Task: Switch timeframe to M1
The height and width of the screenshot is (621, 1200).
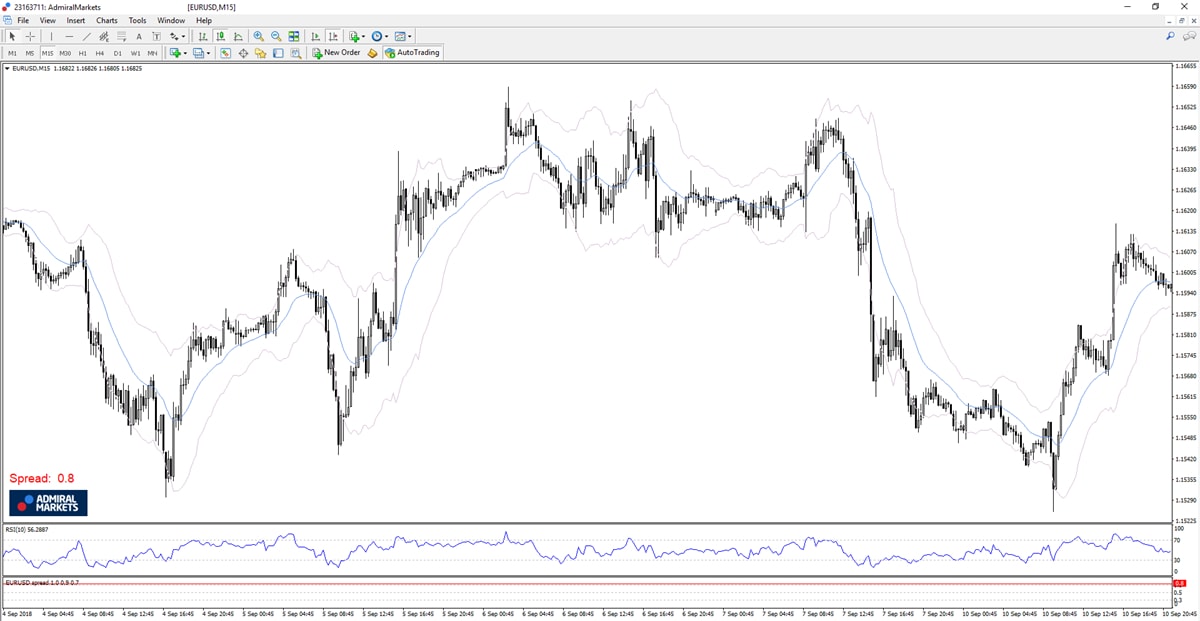Action: coord(12,53)
